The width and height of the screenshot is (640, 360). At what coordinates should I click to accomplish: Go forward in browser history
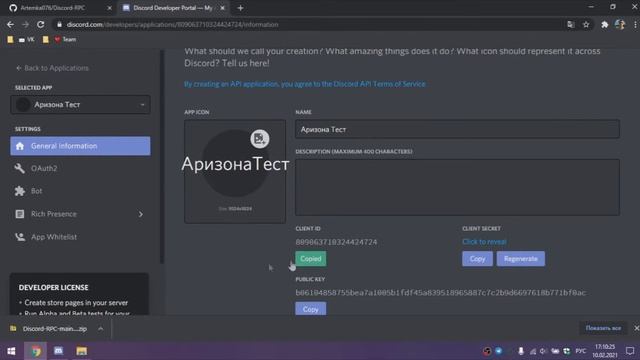(x=25, y=24)
